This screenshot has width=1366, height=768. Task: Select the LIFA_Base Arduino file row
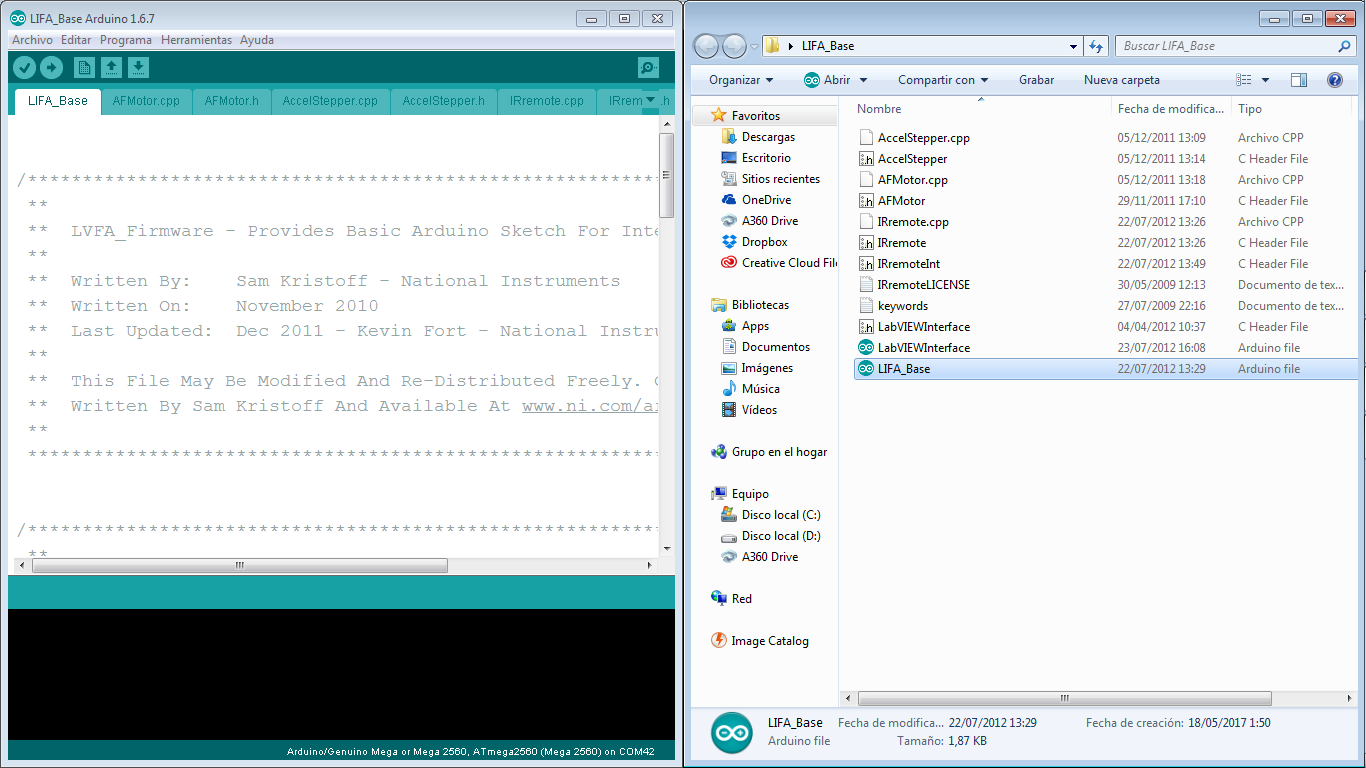click(x=1105, y=369)
